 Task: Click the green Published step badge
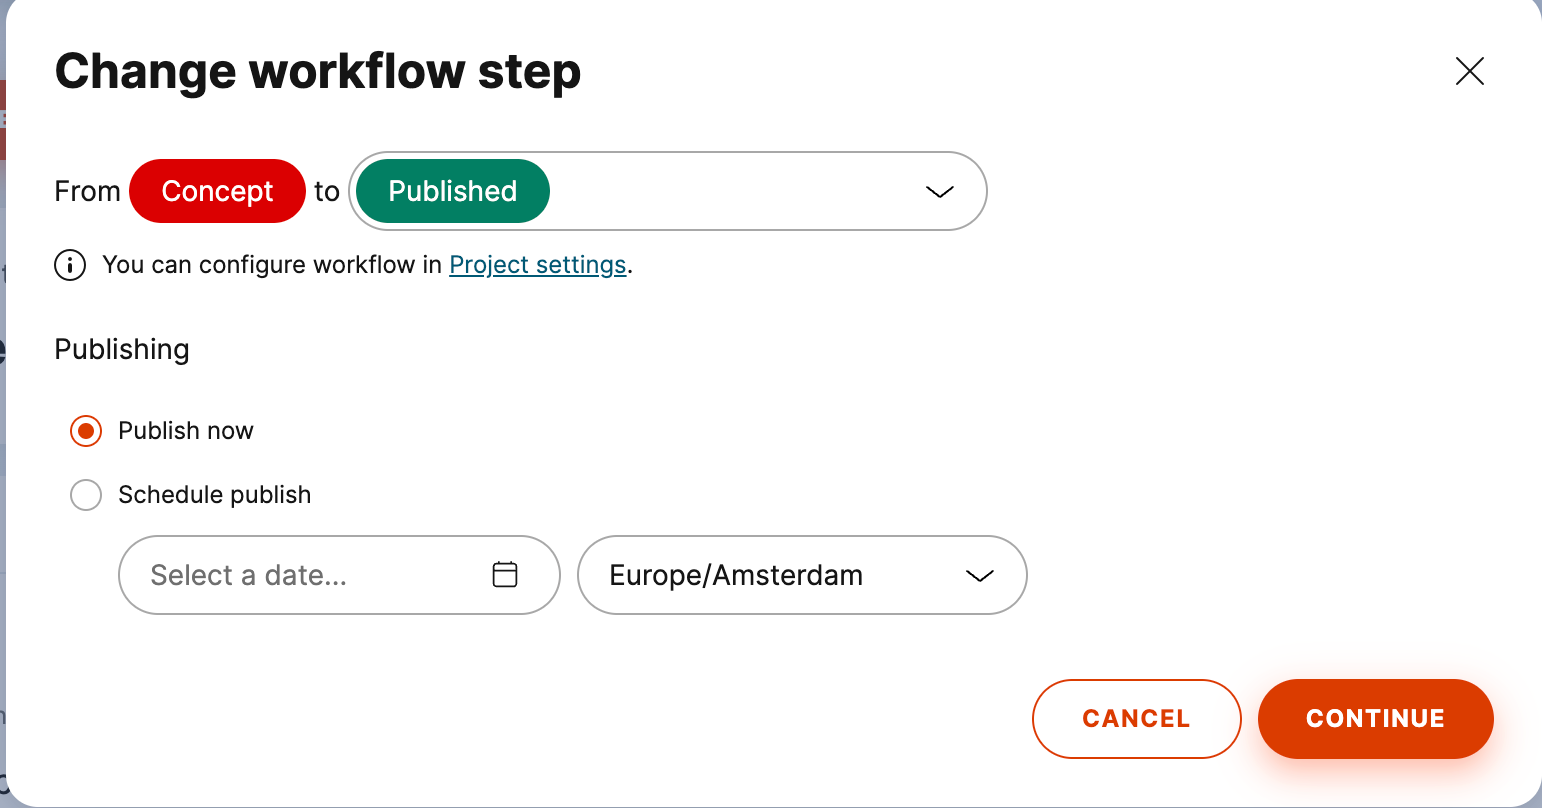[452, 191]
